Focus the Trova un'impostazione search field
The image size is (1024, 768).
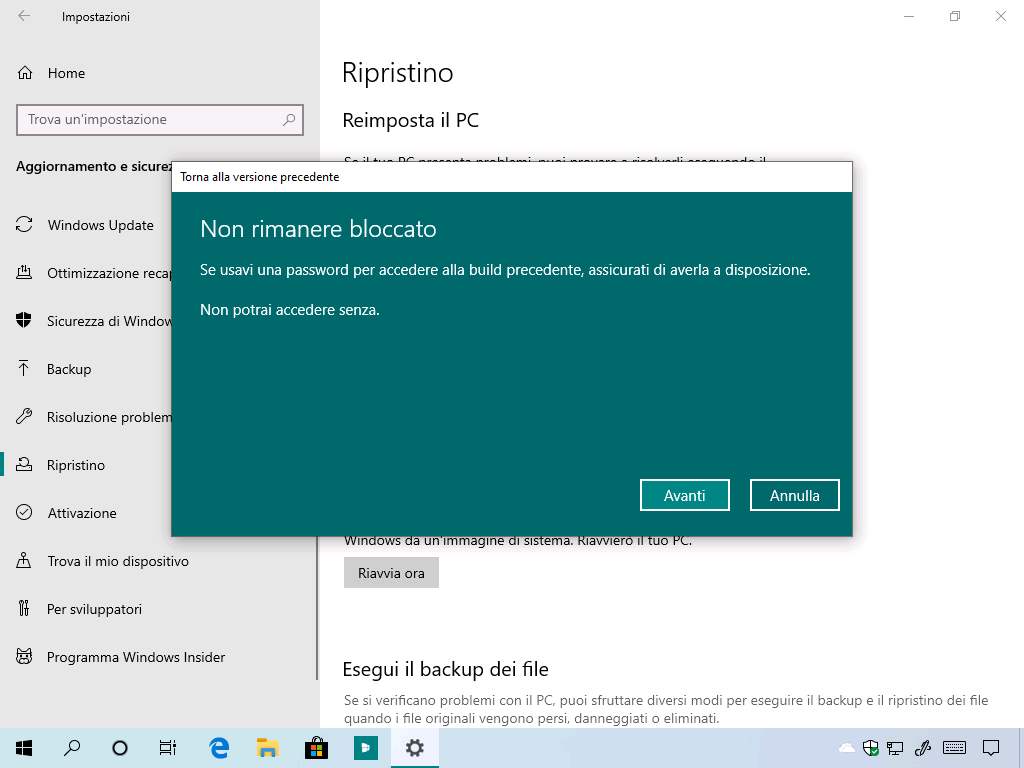tap(160, 120)
